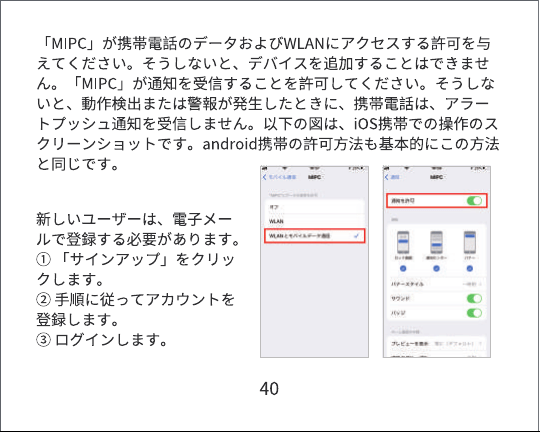
Task: Tap the back chevron labeled モバイル通信
Action: coord(279,177)
